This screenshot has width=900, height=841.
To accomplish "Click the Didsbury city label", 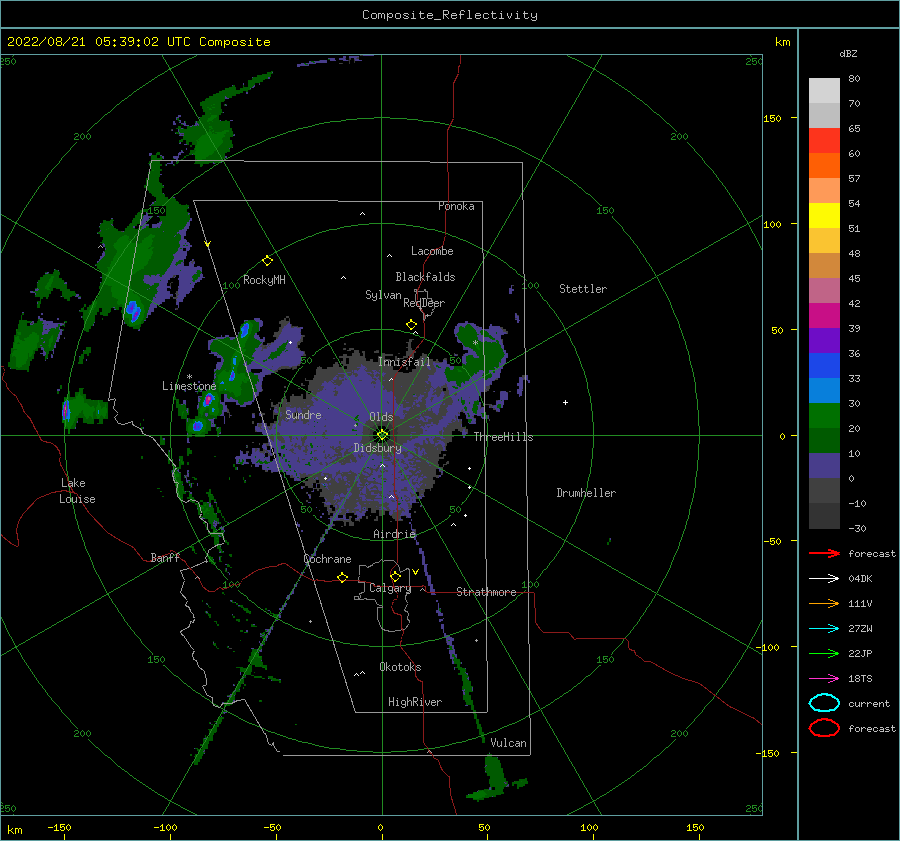I will (378, 448).
